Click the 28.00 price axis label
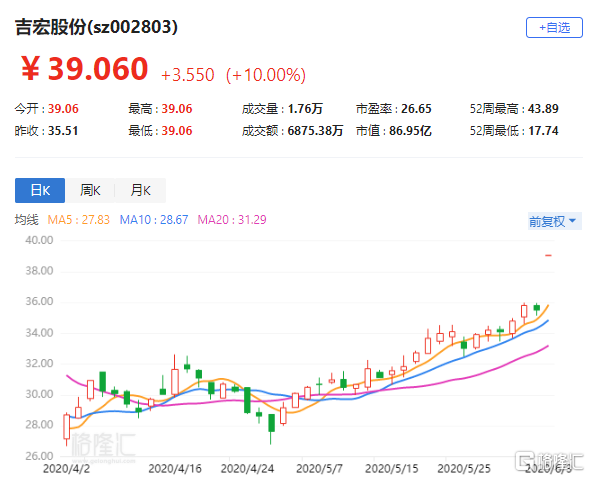 pyautogui.click(x=39, y=425)
